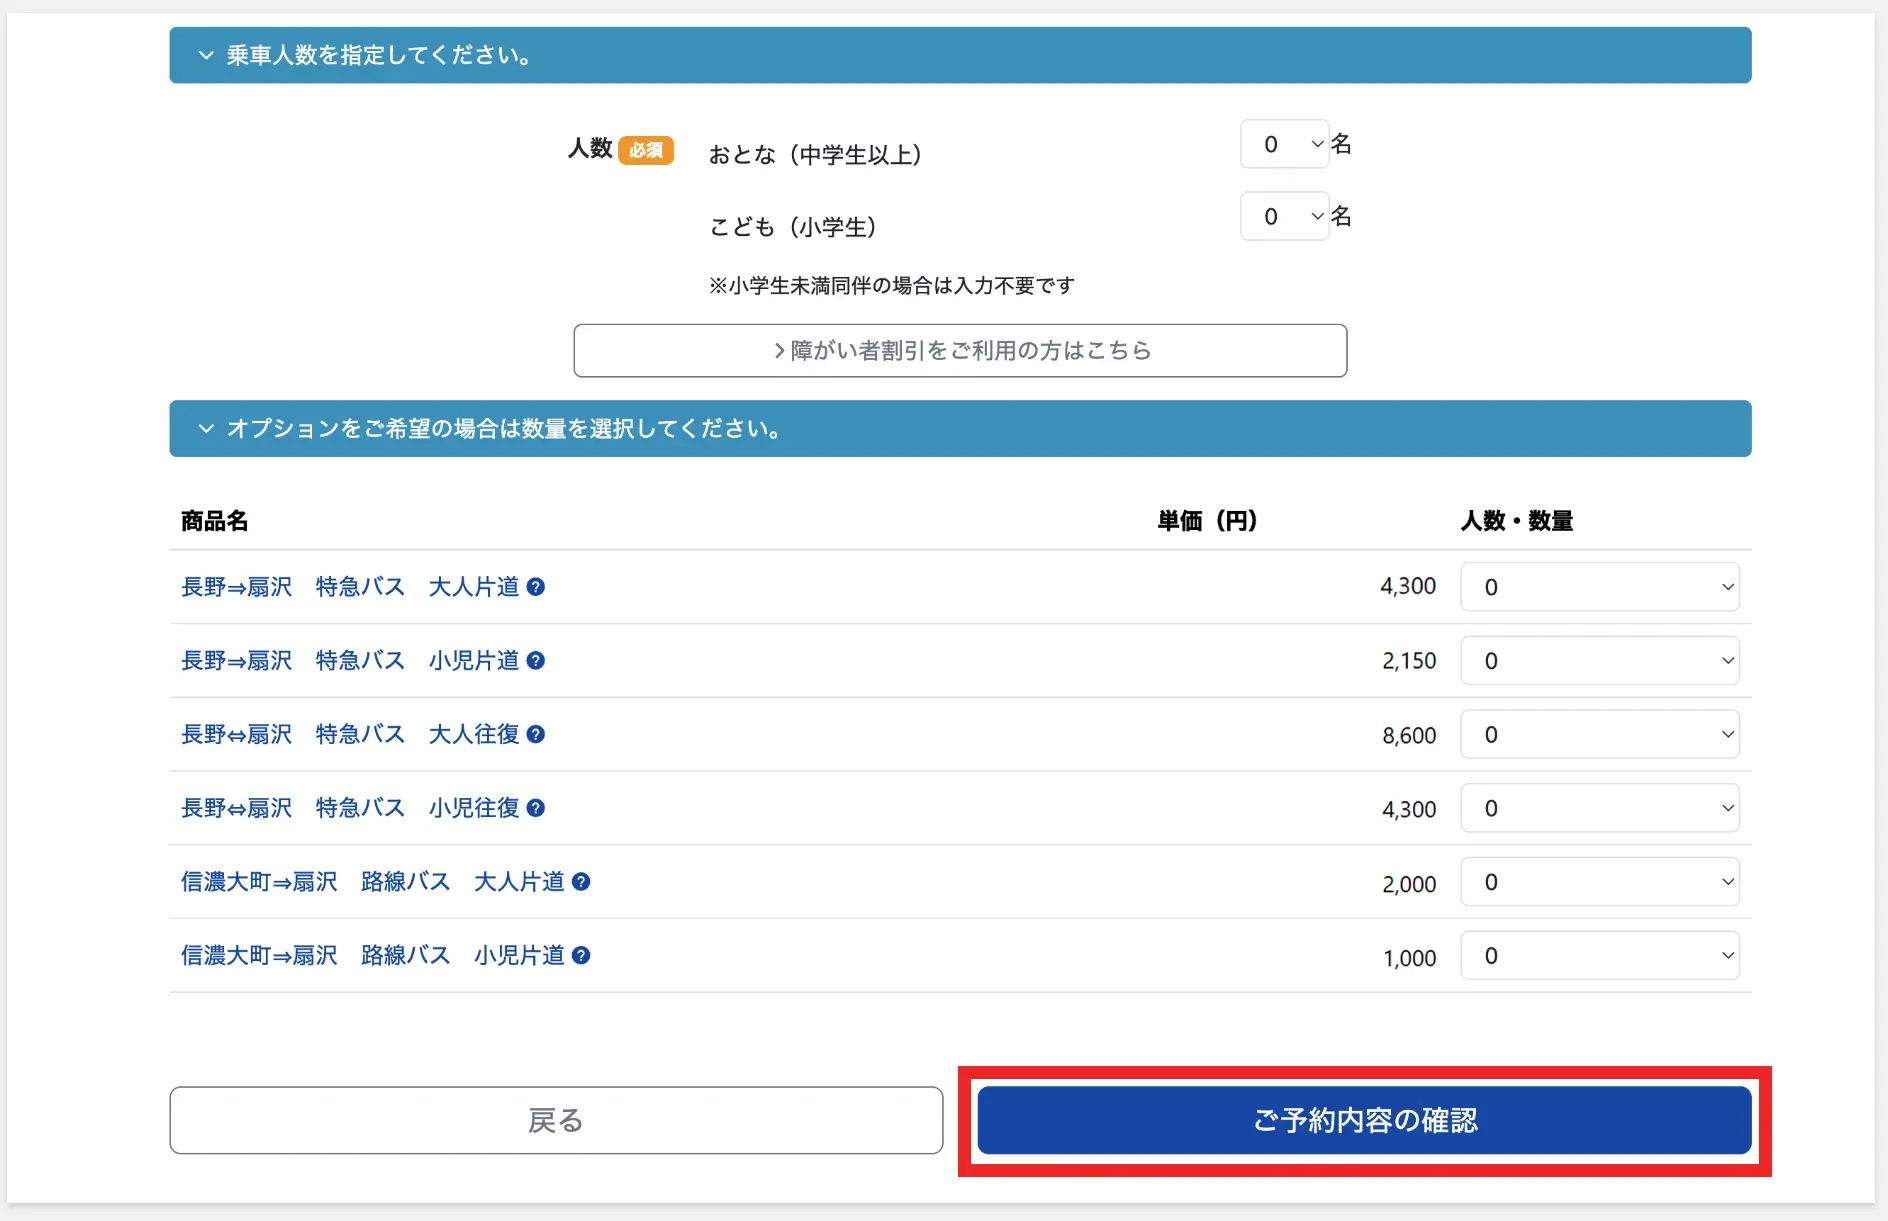Click the 障がい者割引をご利用の方はこちら button
Image resolution: width=1888 pixels, height=1221 pixels.
[x=960, y=351]
